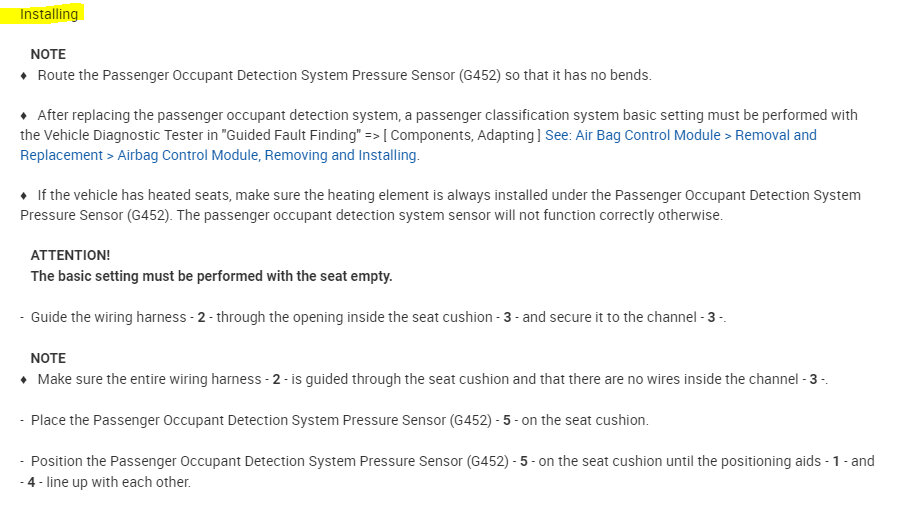The height and width of the screenshot is (526, 913).
Task: Click the highlighted Installing heading
Action: (x=48, y=14)
